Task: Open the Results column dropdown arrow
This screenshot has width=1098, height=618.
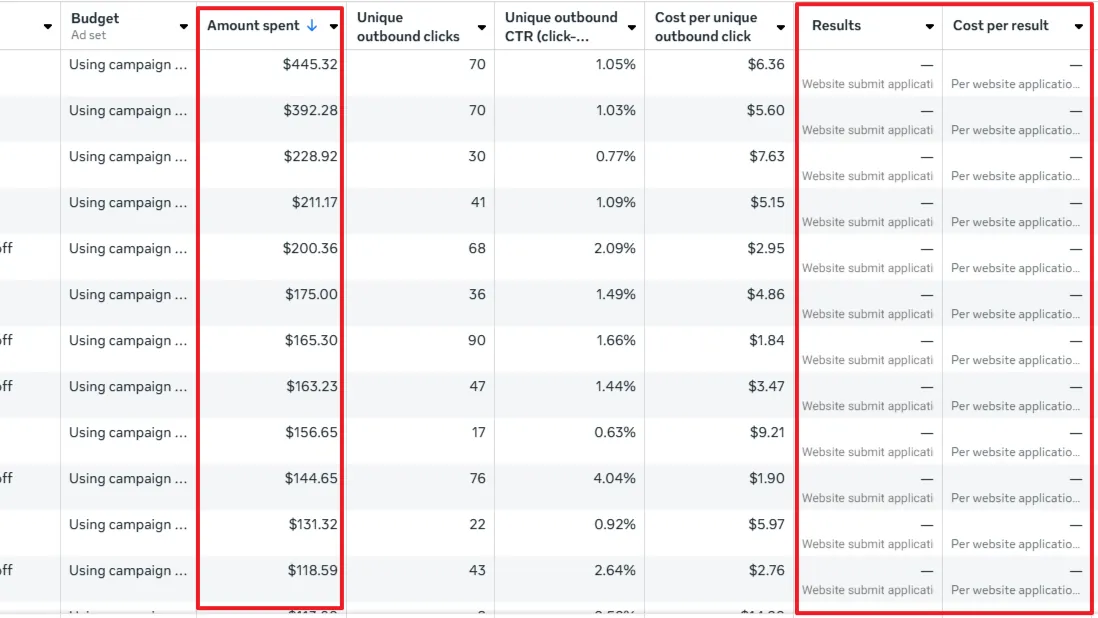Action: 929,27
